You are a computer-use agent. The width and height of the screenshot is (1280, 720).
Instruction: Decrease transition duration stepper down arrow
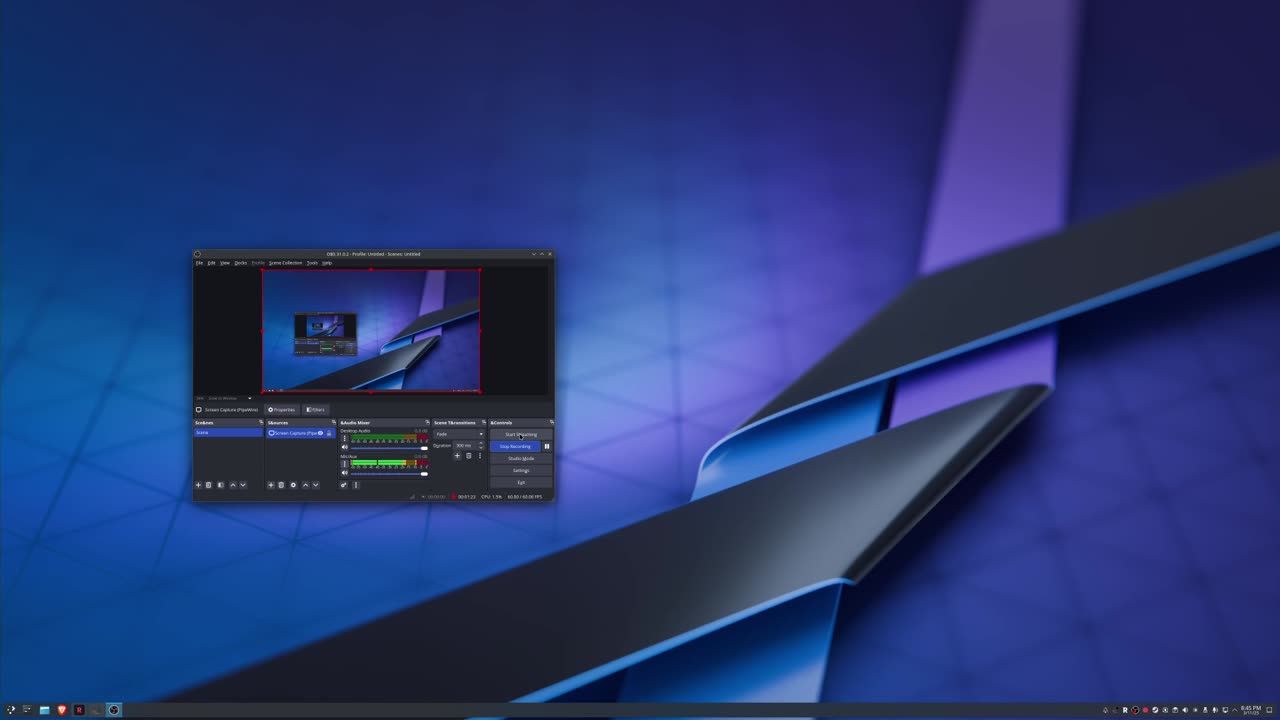click(481, 448)
